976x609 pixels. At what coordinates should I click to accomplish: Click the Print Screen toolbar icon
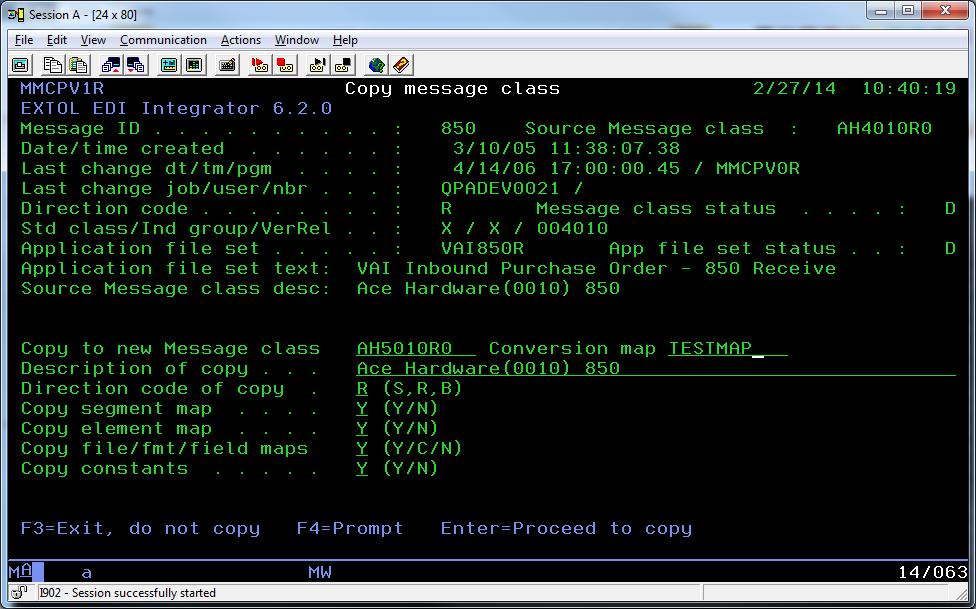tap(21, 65)
